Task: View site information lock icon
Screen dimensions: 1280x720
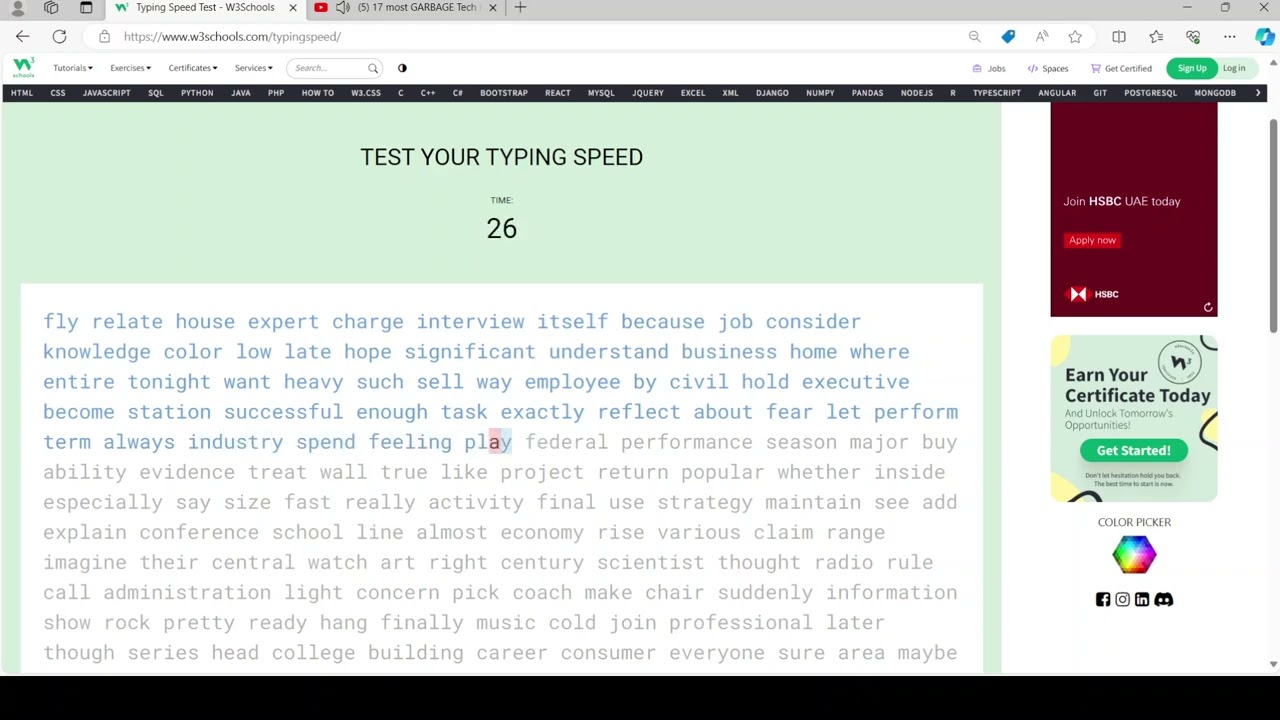Action: pos(104,37)
